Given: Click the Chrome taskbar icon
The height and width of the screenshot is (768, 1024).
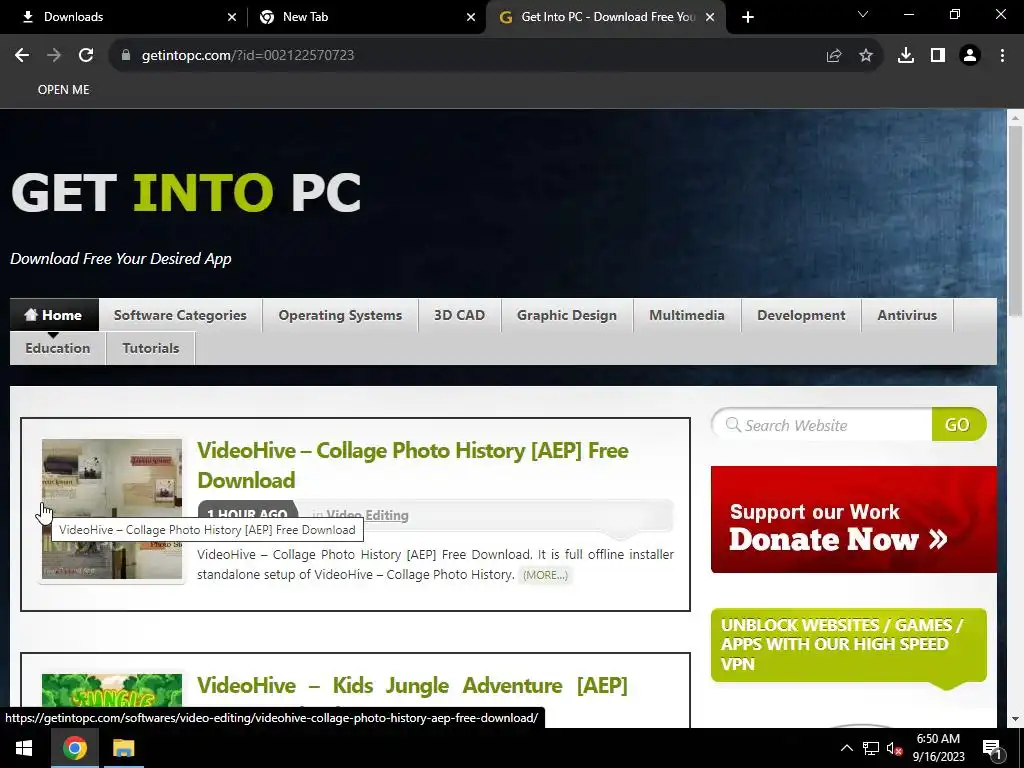Looking at the screenshot, I should (x=74, y=748).
